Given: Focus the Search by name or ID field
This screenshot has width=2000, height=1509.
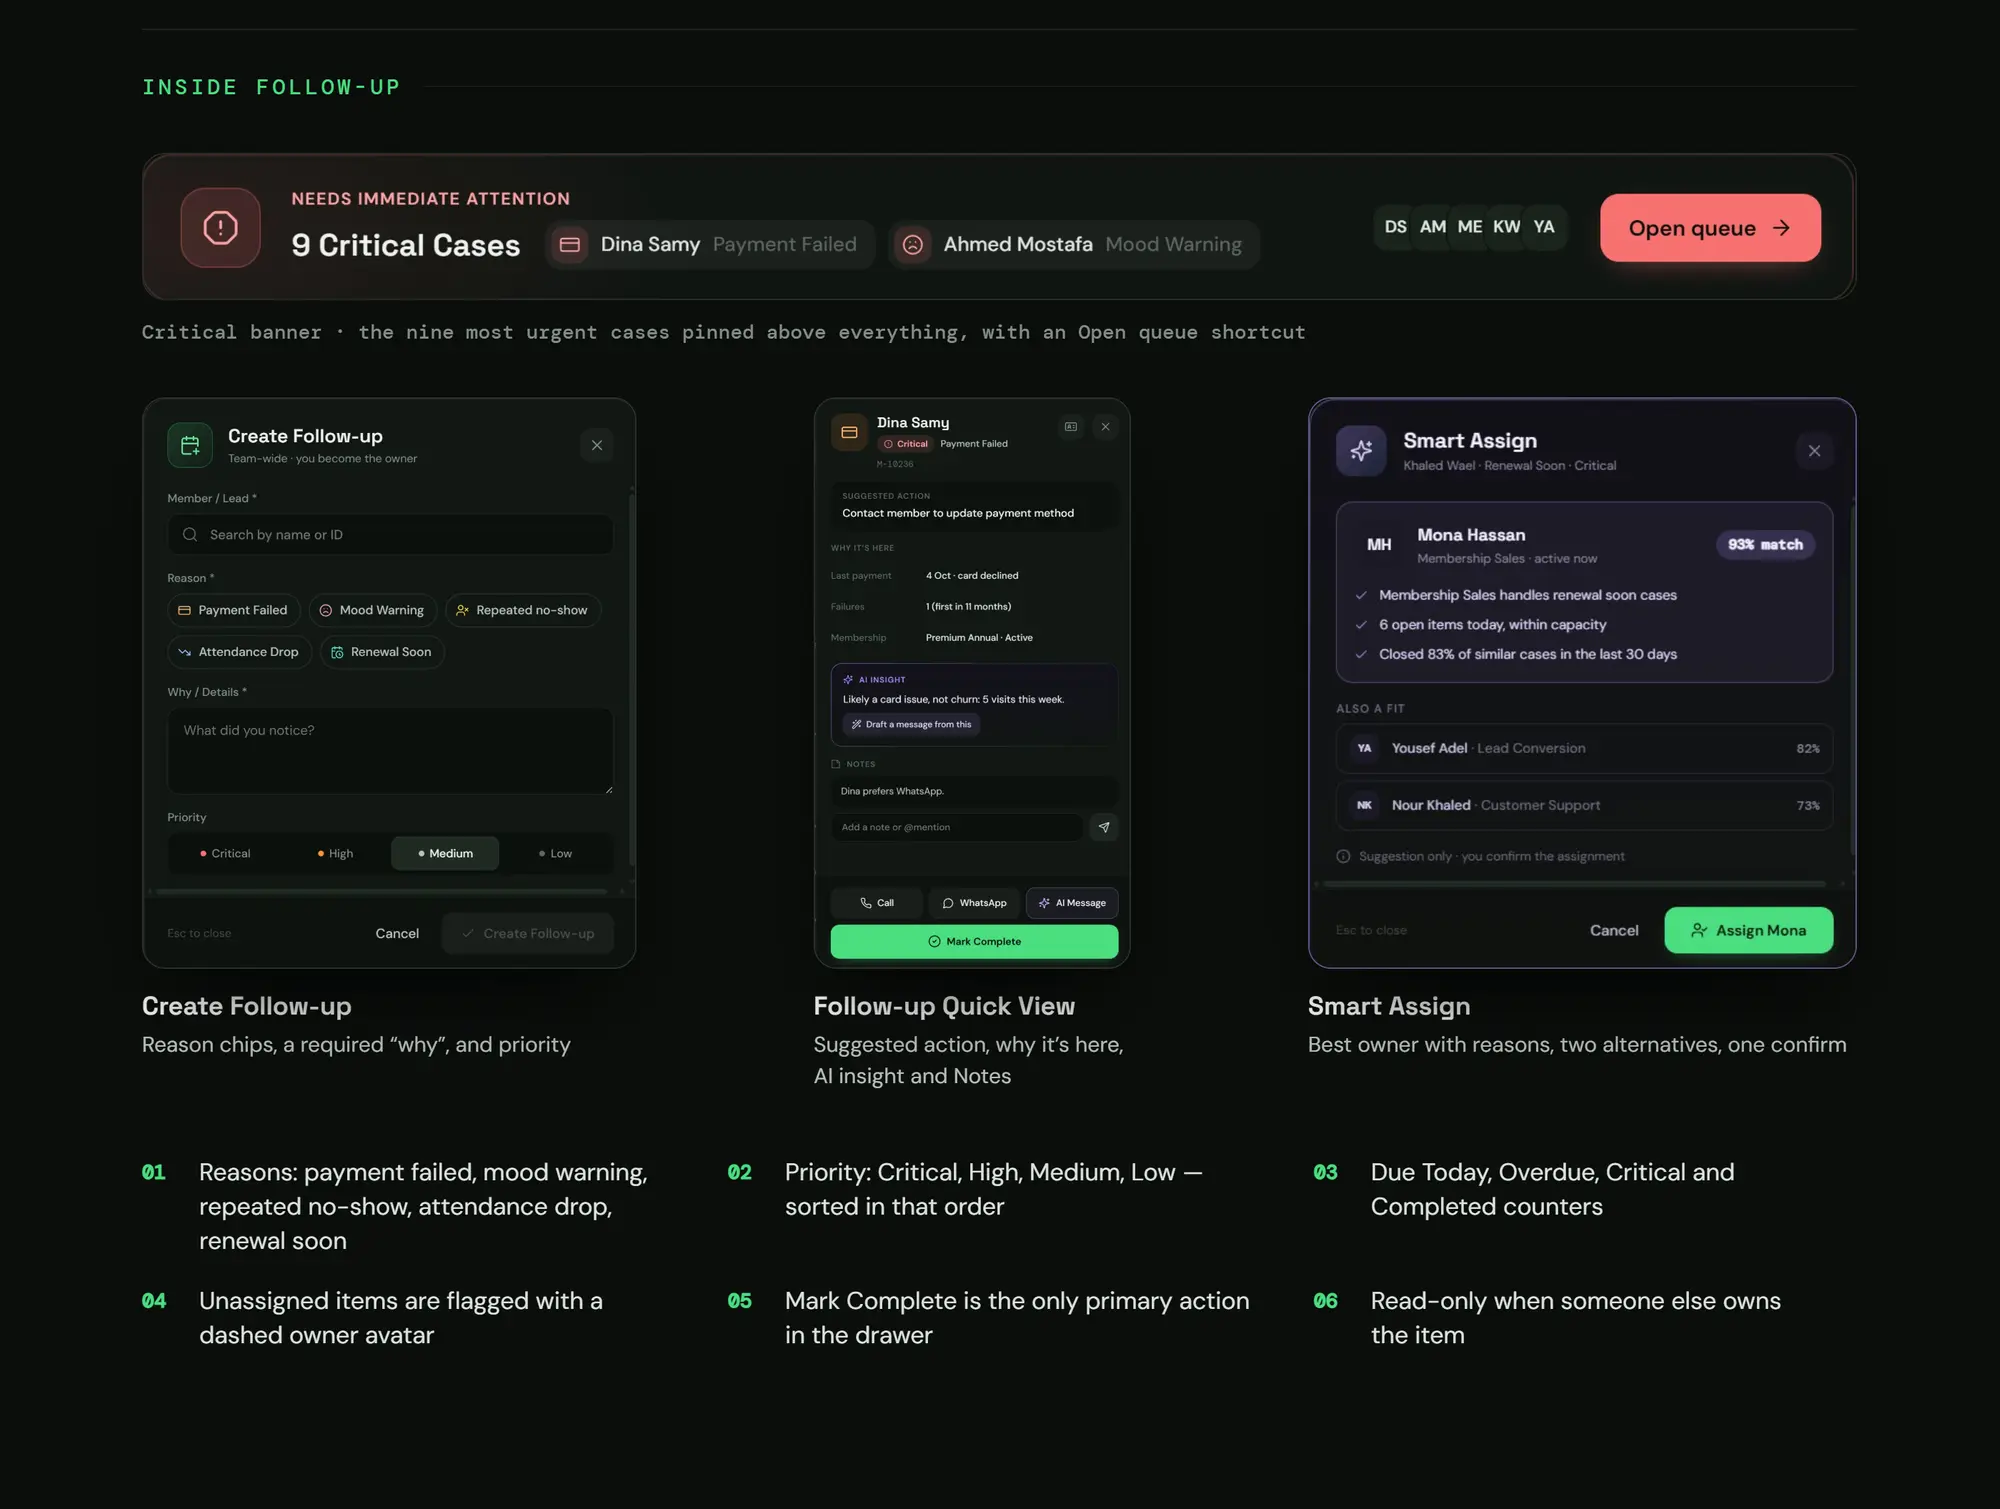Looking at the screenshot, I should (x=390, y=535).
